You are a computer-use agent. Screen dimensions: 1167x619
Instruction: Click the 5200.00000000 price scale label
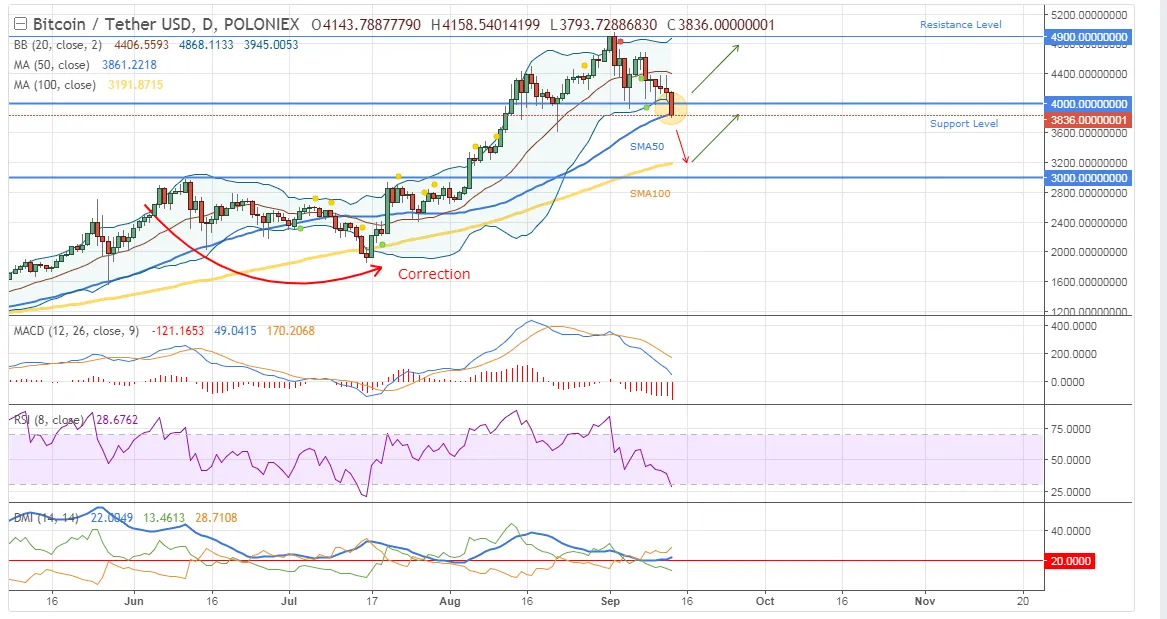(x=1088, y=15)
